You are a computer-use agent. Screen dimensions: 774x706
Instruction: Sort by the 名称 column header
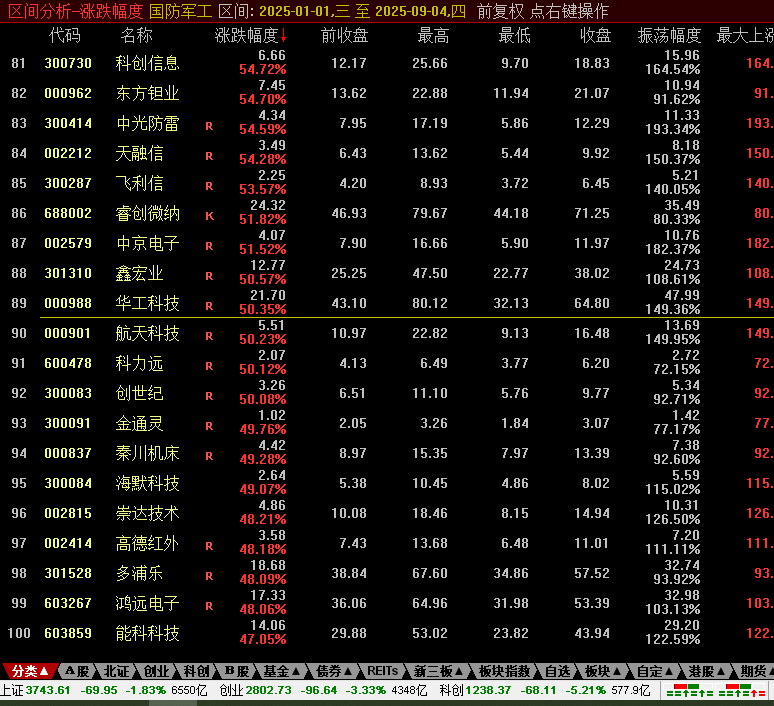coord(137,36)
